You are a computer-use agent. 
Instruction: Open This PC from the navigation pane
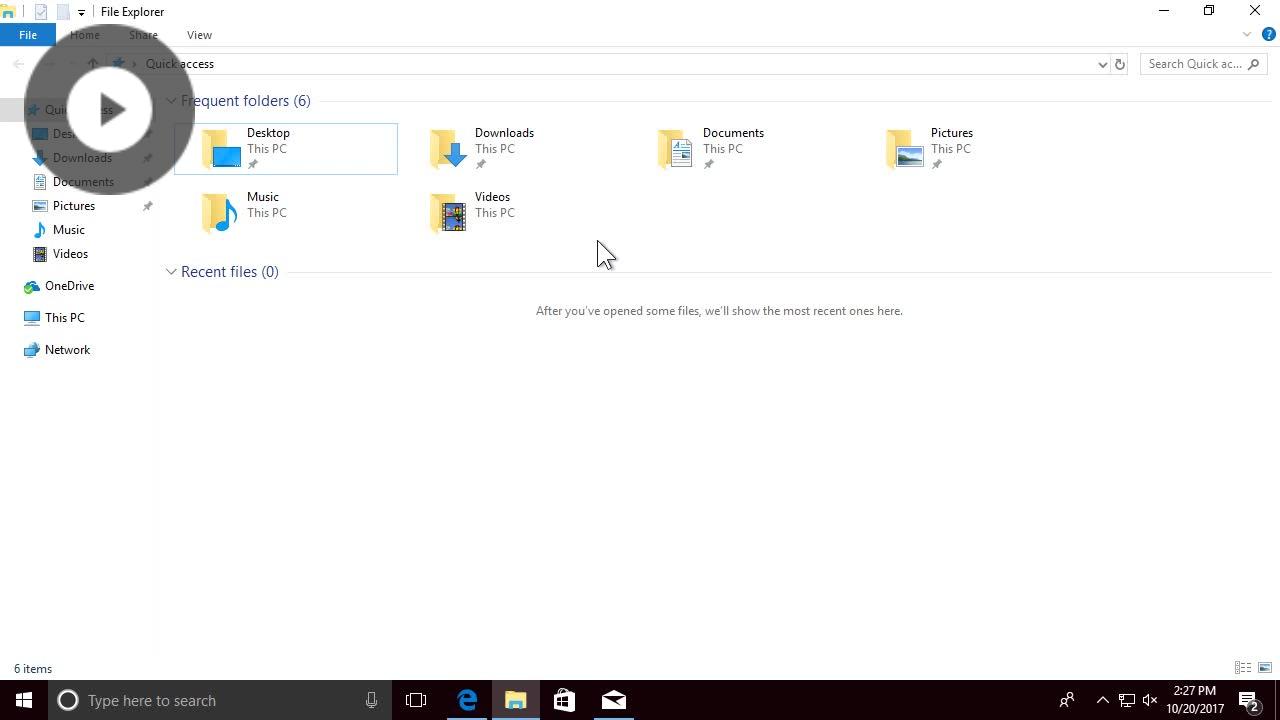click(x=64, y=317)
